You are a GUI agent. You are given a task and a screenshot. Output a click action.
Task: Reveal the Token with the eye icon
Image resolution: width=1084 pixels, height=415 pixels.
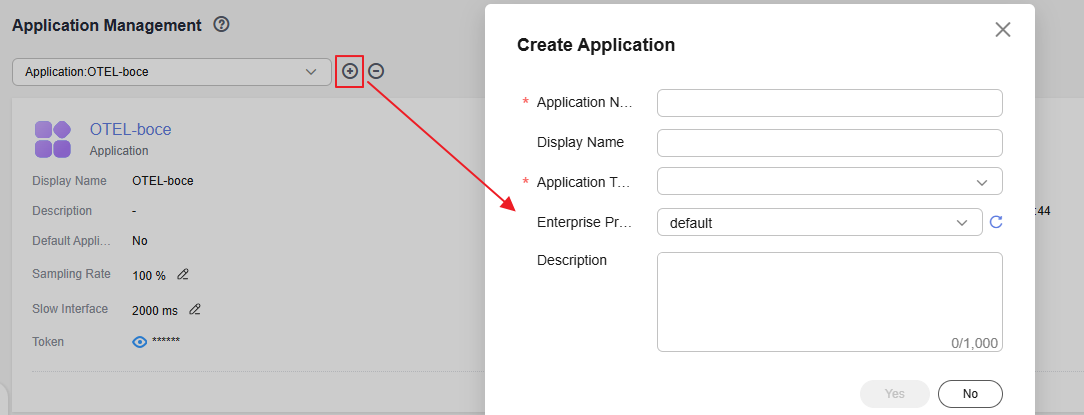pos(140,342)
